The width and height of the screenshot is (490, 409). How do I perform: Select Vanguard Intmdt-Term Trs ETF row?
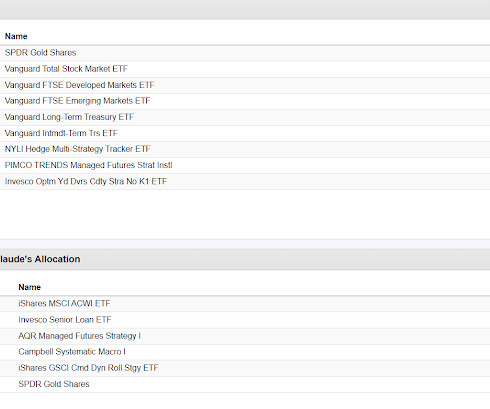tap(245, 133)
